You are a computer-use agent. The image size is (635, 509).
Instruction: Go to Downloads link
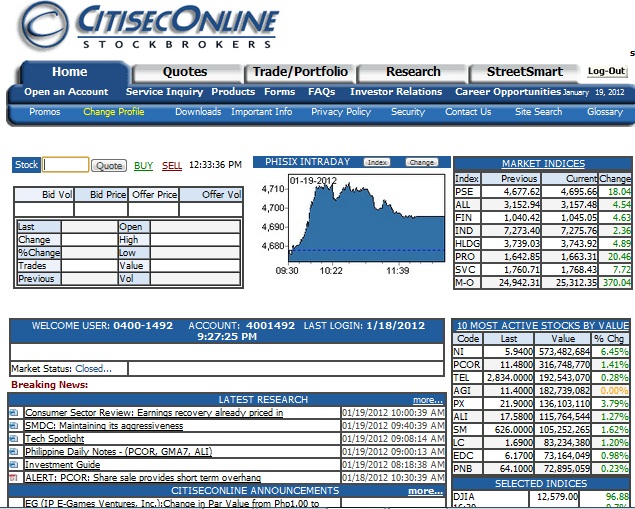(x=198, y=112)
